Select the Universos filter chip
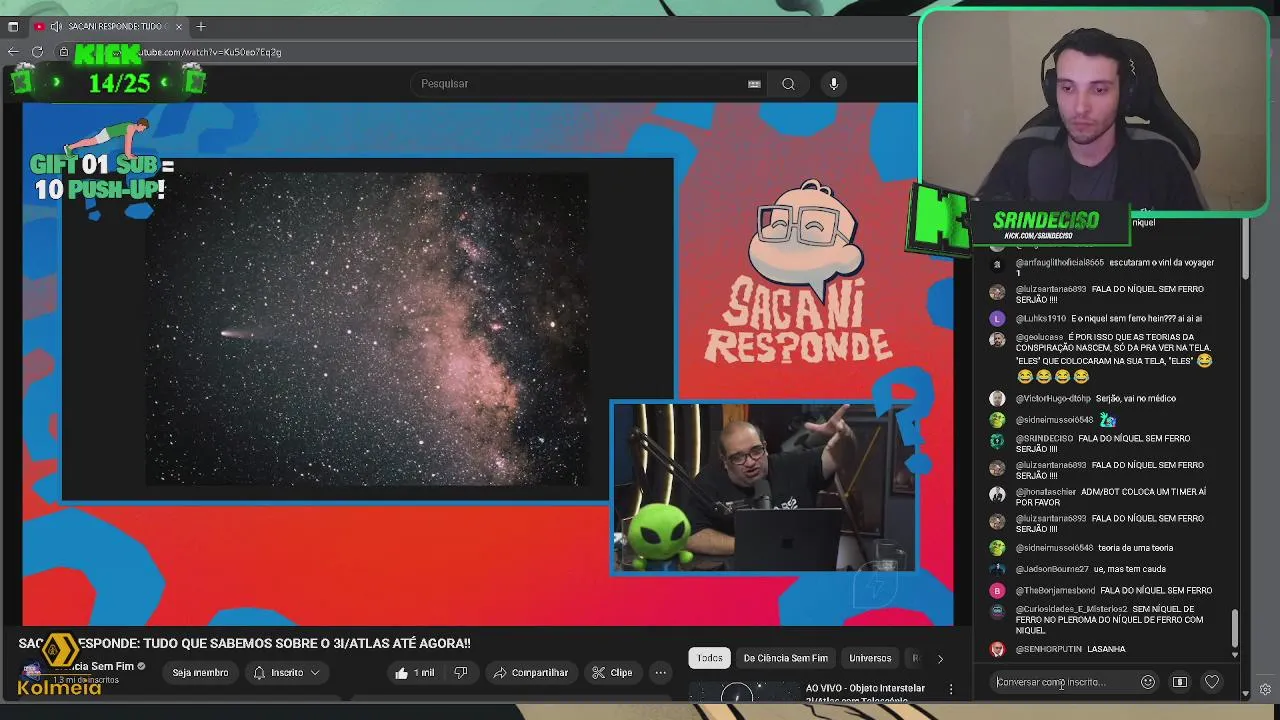Screen dimensions: 1280x720 [870, 658]
